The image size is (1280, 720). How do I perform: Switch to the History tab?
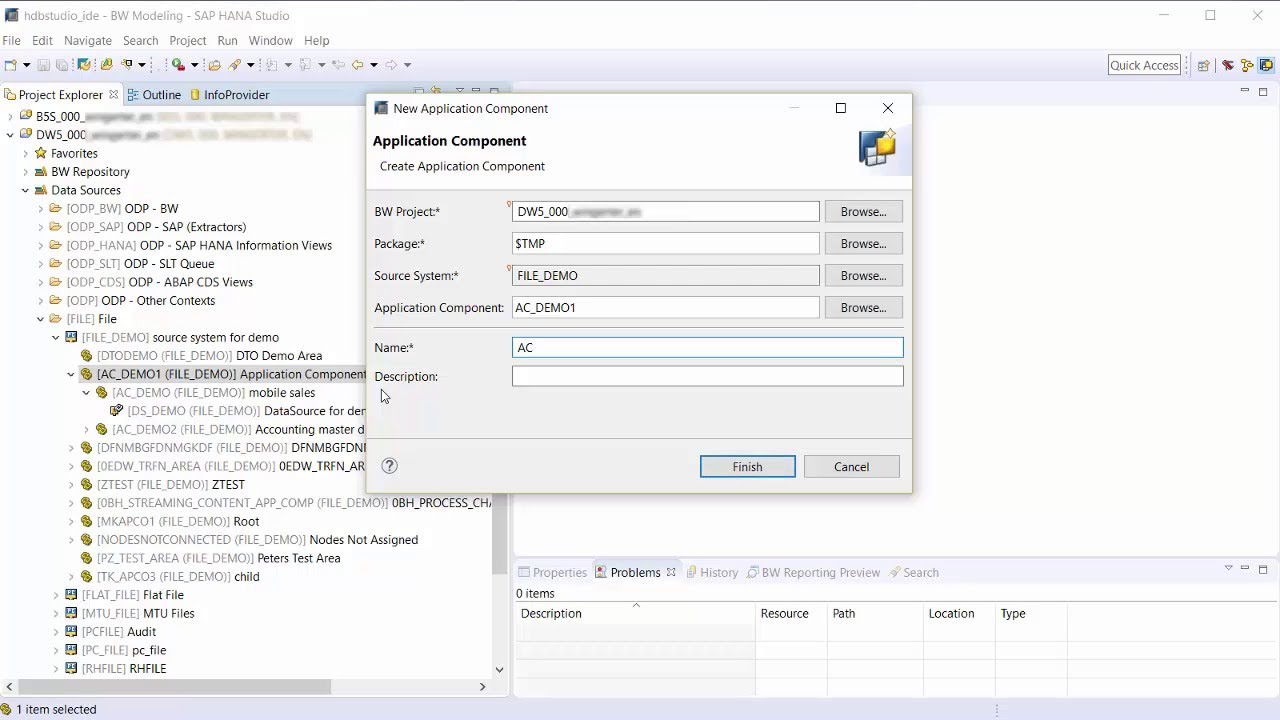pos(711,573)
